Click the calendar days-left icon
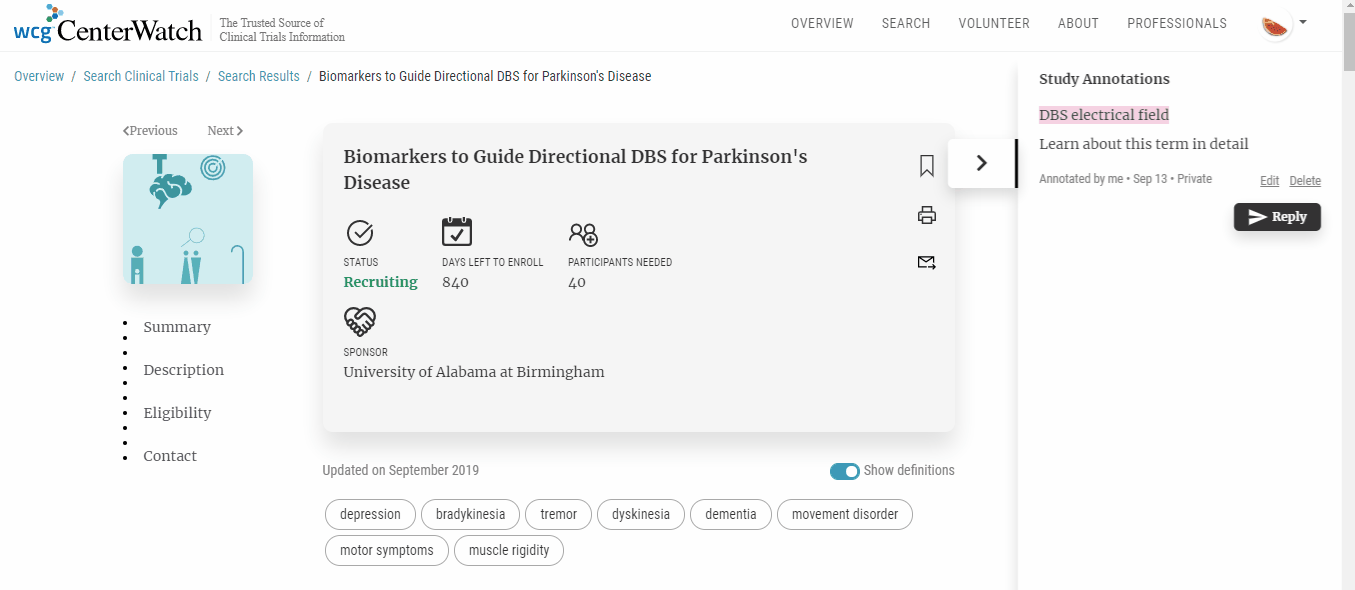Image resolution: width=1355 pixels, height=590 pixels. coord(457,232)
